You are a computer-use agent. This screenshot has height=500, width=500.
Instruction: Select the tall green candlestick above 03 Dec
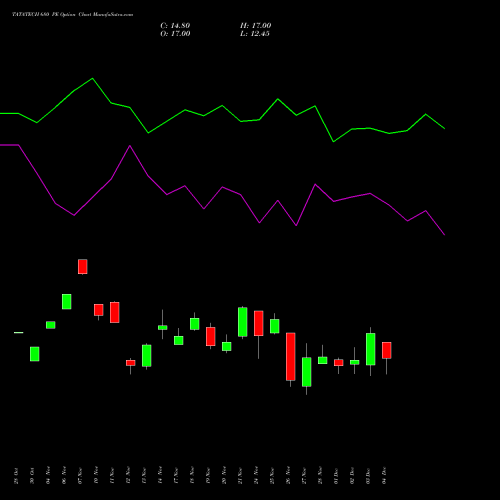click(x=371, y=349)
